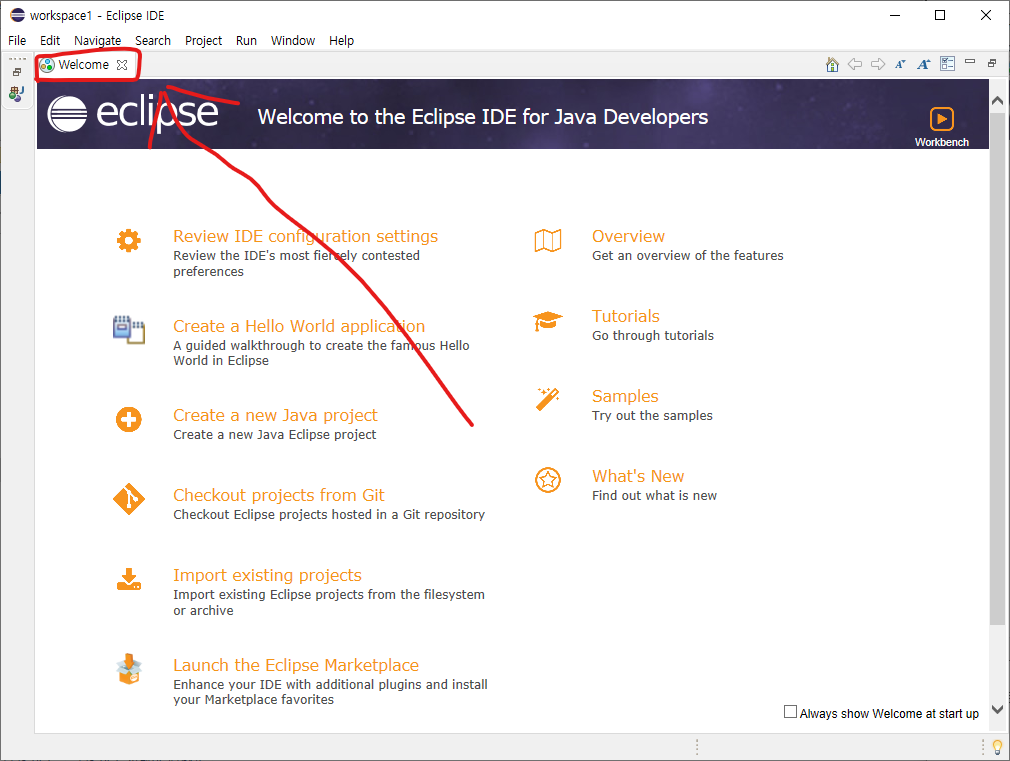Open the Samples link

click(x=625, y=396)
